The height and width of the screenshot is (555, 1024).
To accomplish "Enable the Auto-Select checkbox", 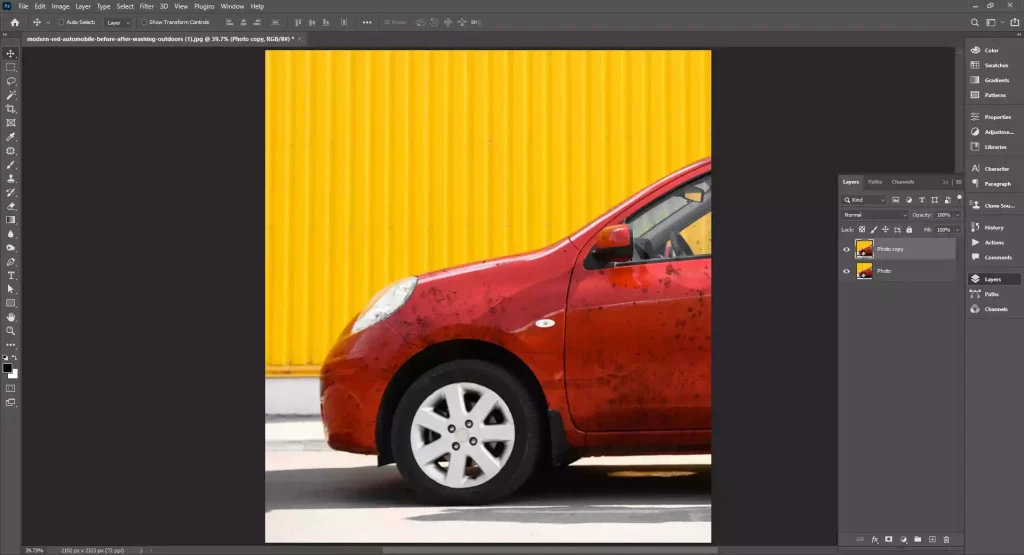I will click(x=61, y=22).
